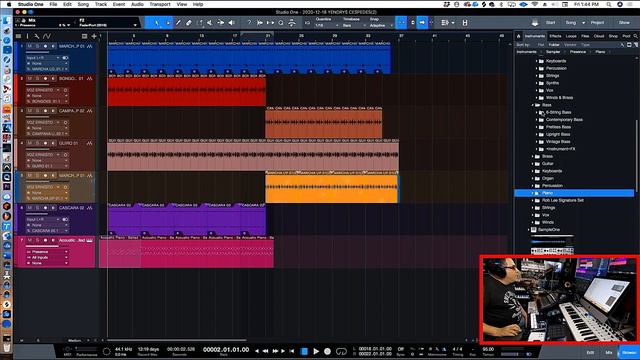Switch to the Loops browser tab

[571, 36]
